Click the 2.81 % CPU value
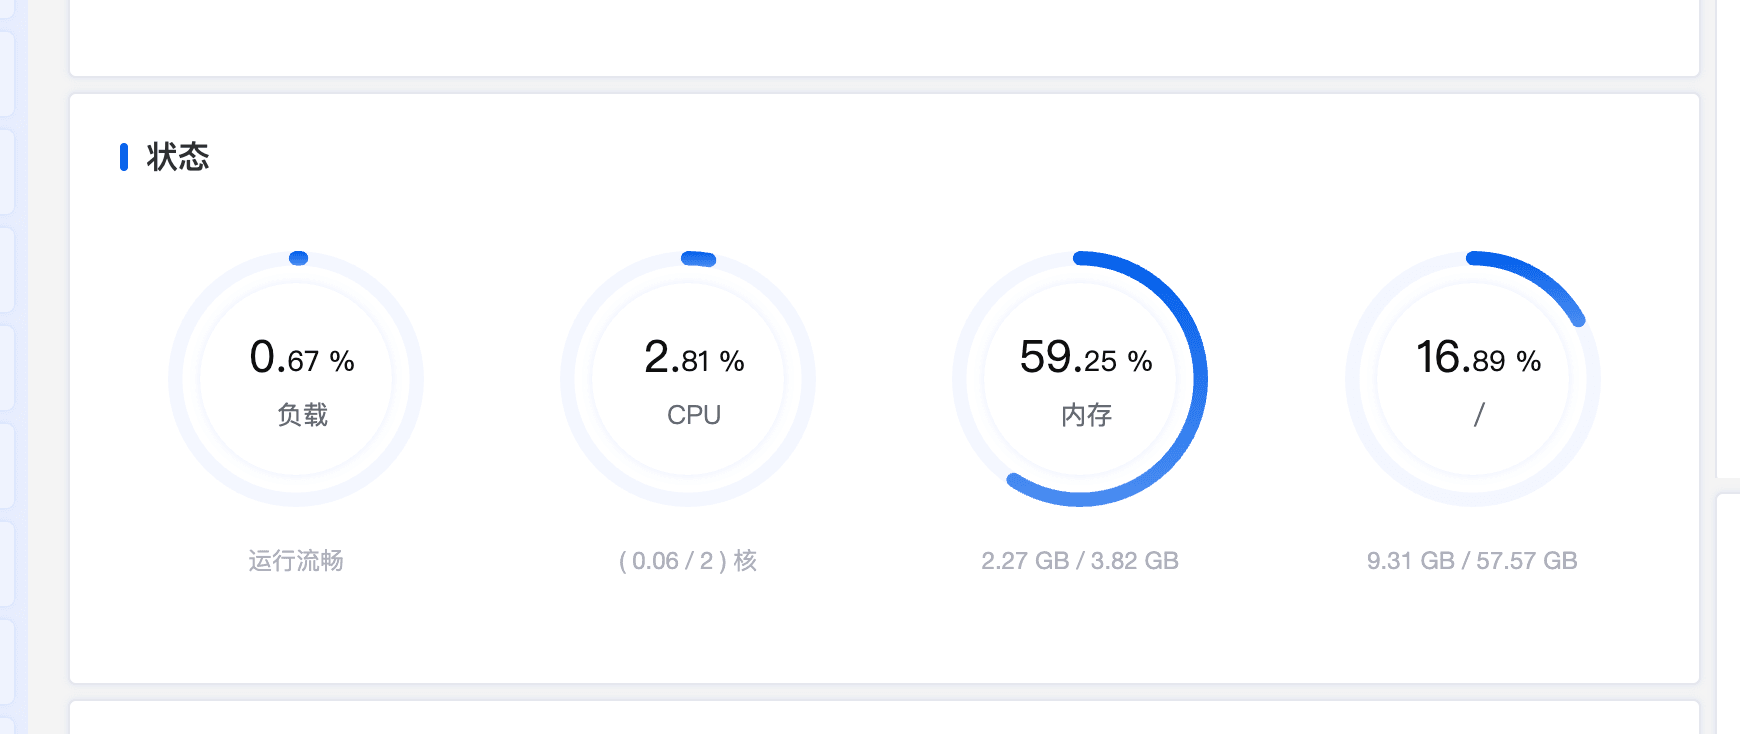The image size is (1740, 734). point(694,358)
